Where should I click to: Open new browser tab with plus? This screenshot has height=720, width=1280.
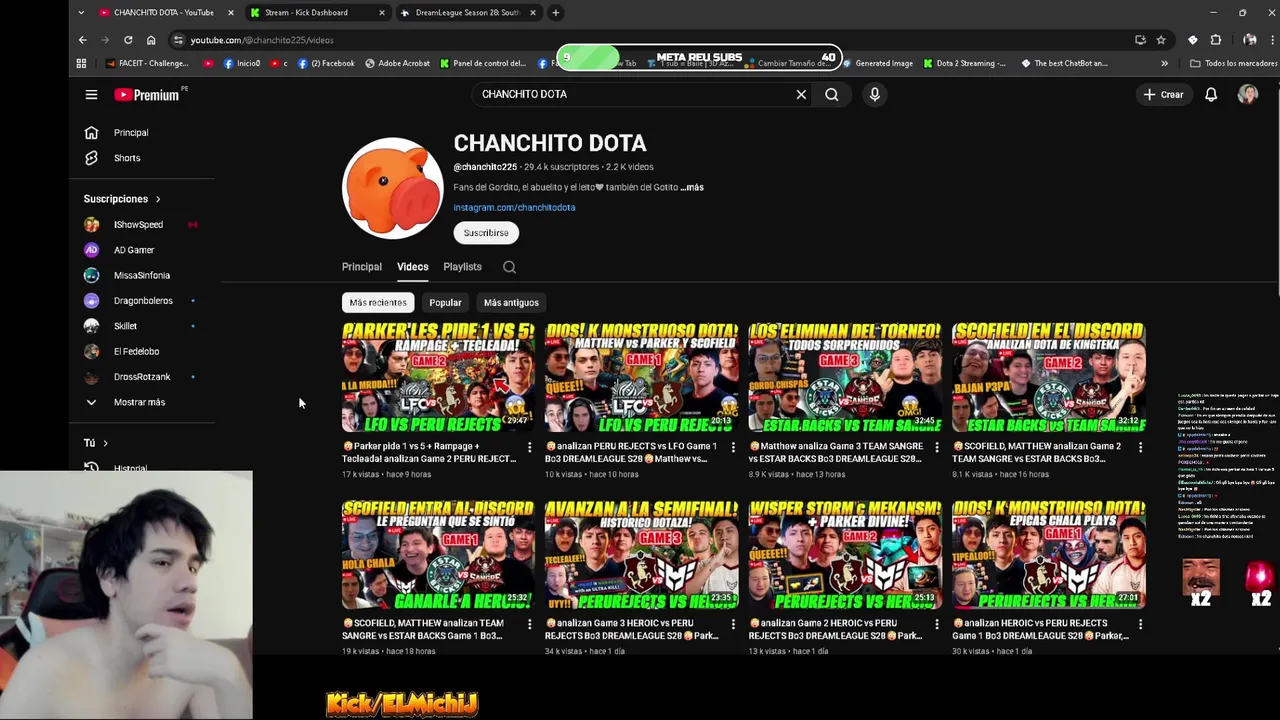(x=555, y=13)
